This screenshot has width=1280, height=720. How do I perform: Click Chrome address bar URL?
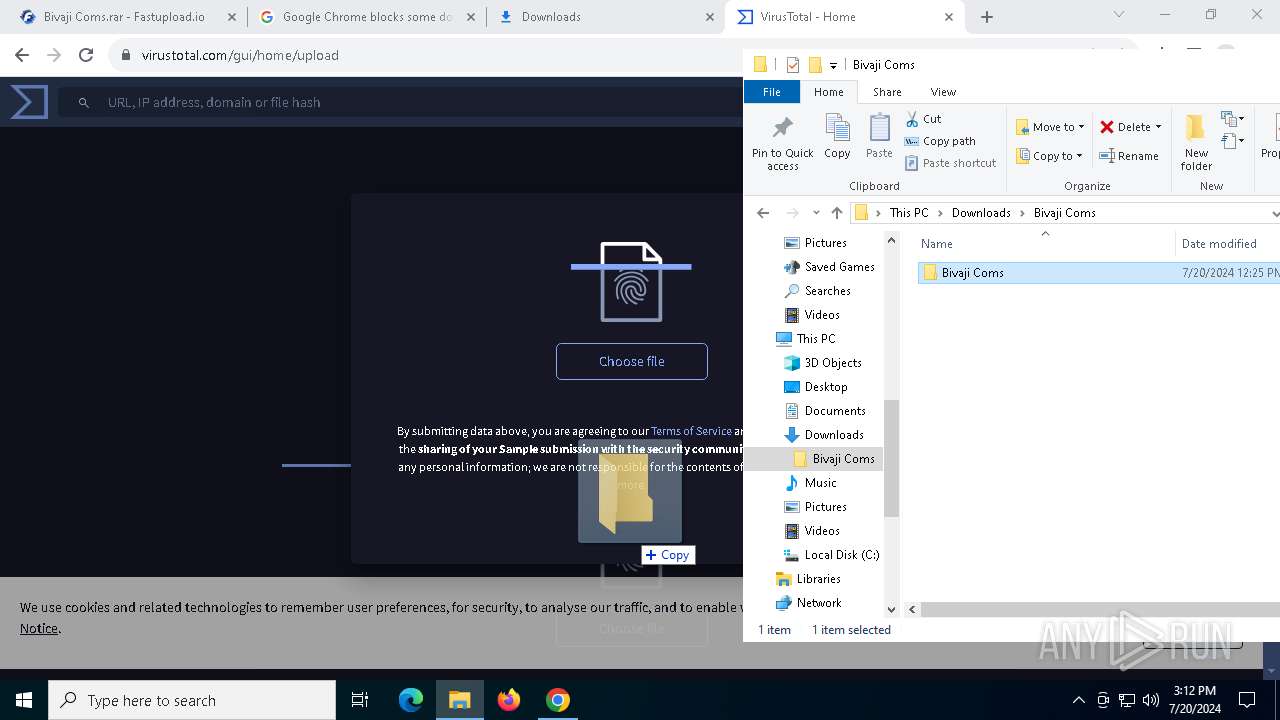(x=240, y=55)
